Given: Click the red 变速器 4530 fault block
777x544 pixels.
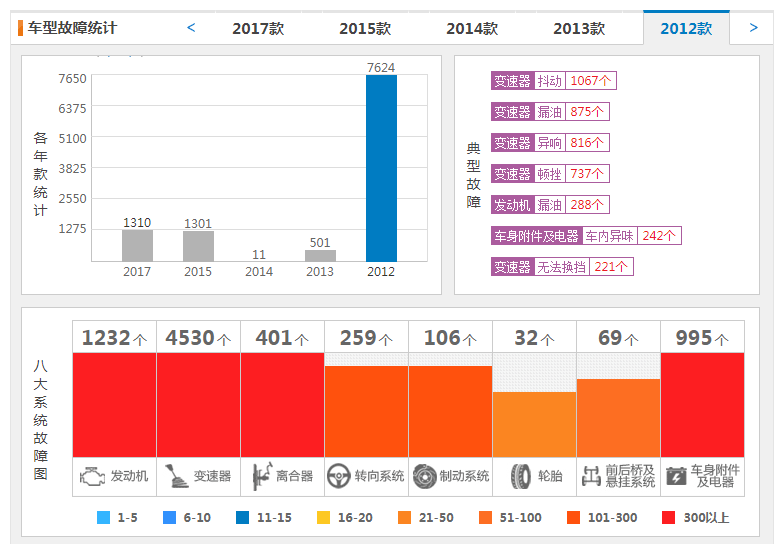Looking at the screenshot, I should pos(198,404).
